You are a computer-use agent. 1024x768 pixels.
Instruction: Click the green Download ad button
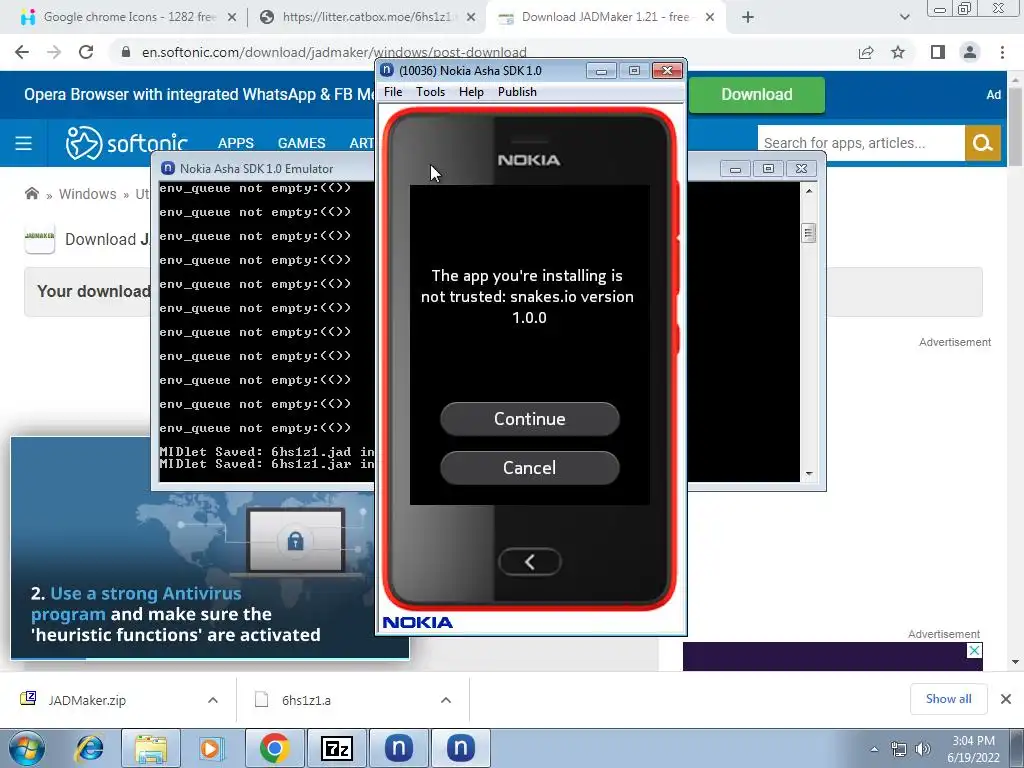756,95
